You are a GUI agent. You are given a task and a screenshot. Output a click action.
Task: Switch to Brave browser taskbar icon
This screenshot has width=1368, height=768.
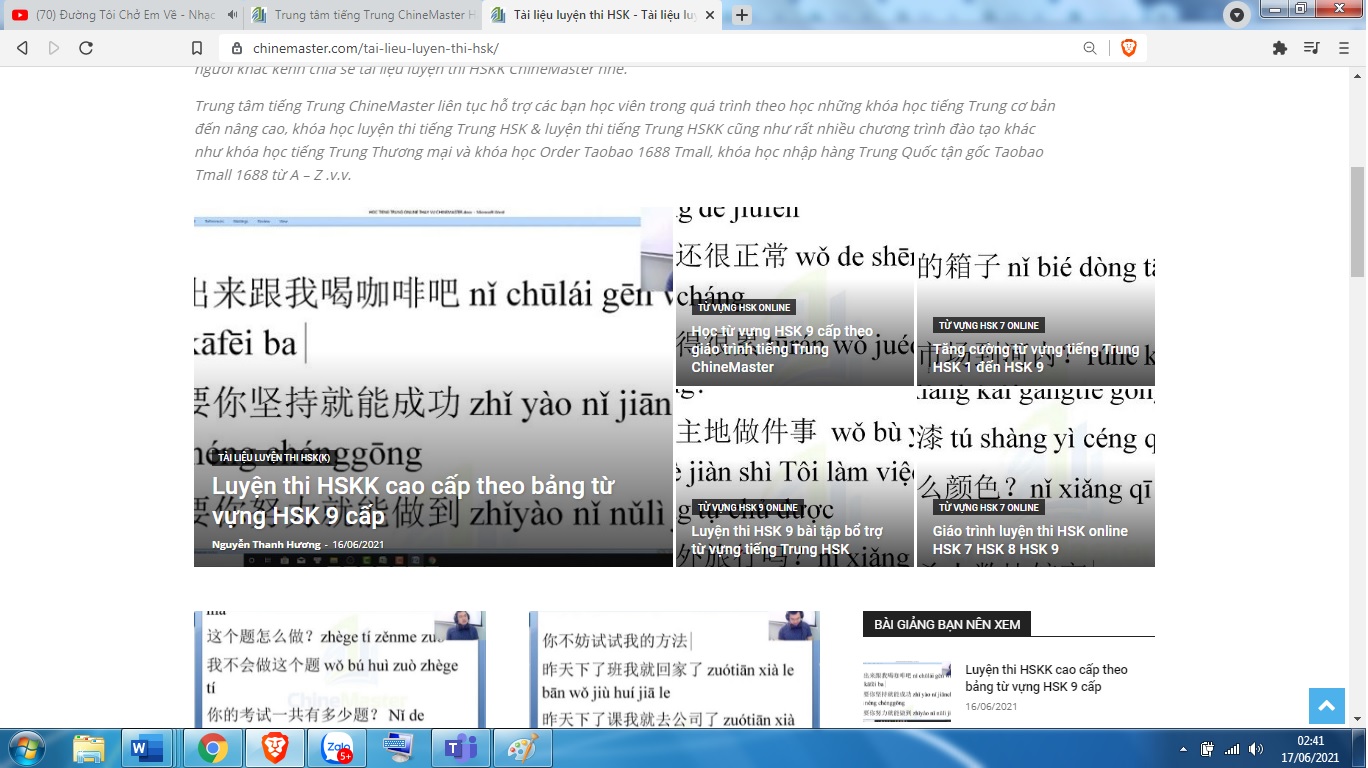(275, 748)
